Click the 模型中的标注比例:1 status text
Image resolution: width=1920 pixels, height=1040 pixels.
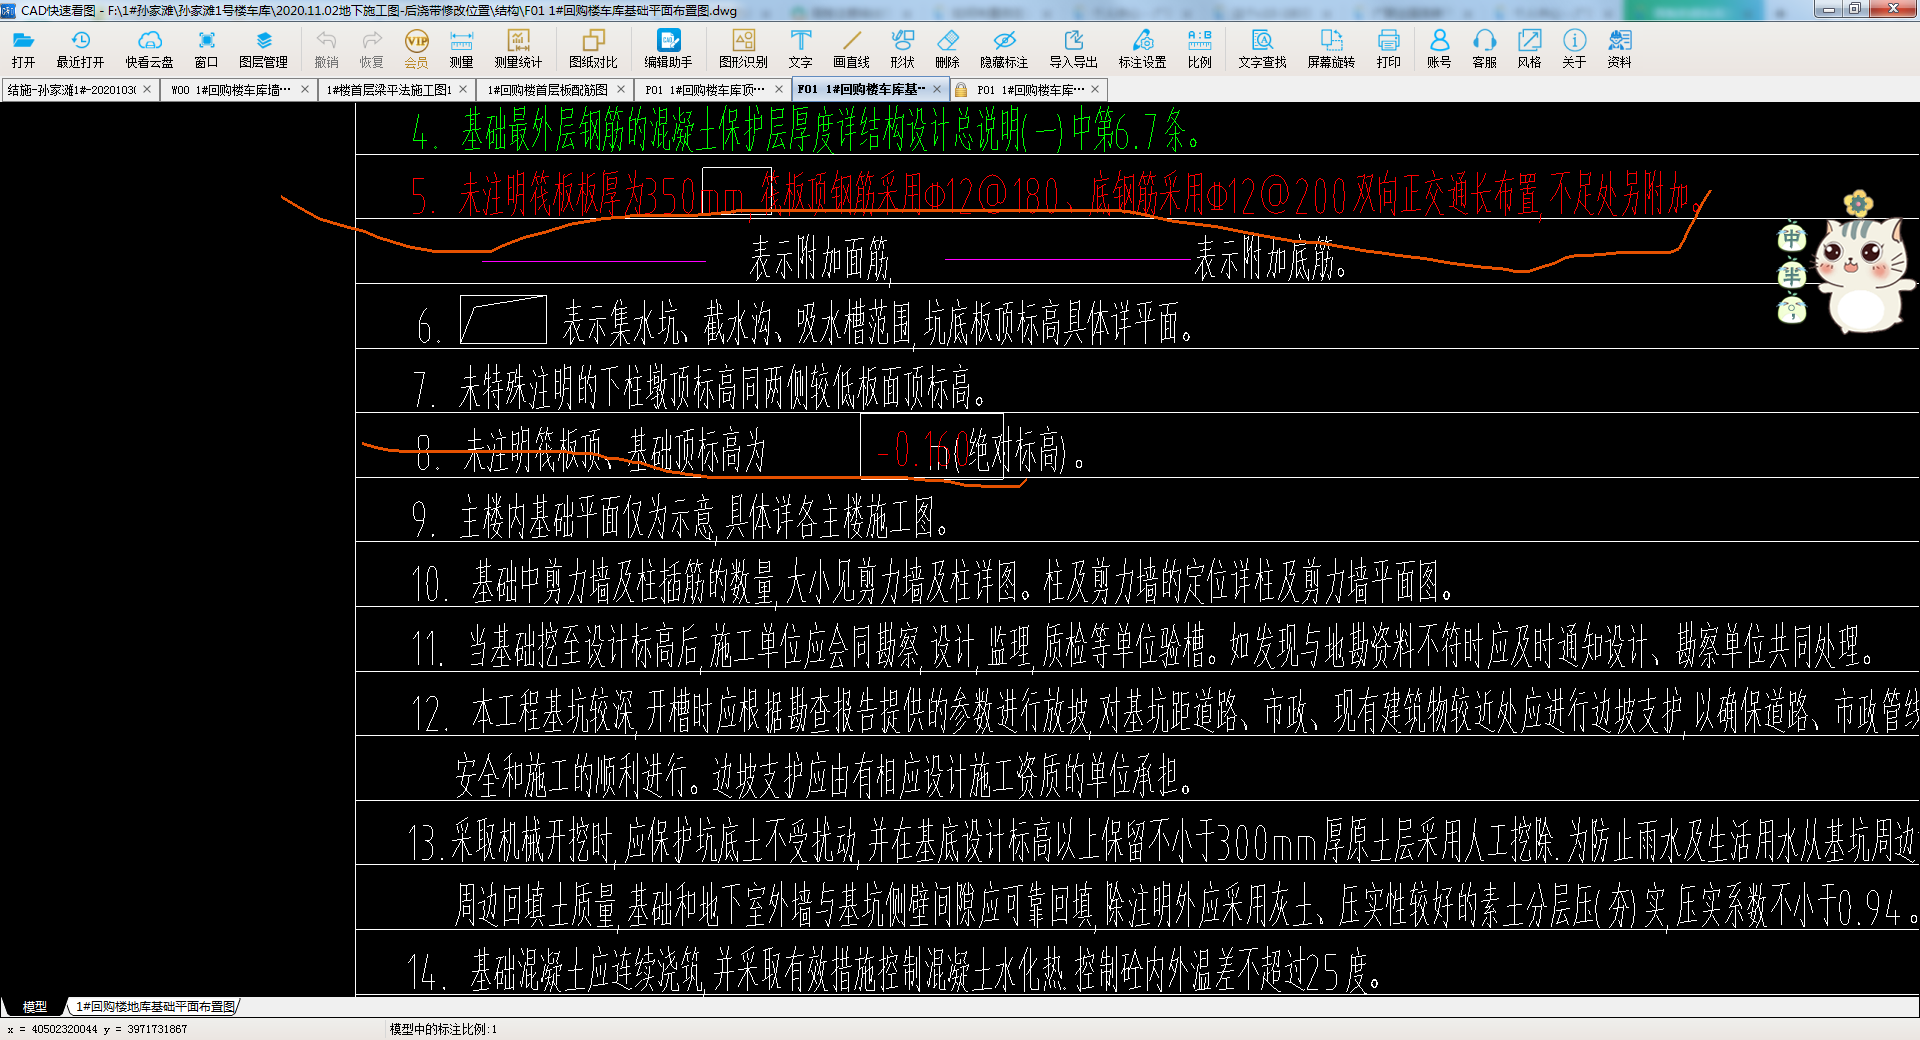click(x=443, y=1029)
